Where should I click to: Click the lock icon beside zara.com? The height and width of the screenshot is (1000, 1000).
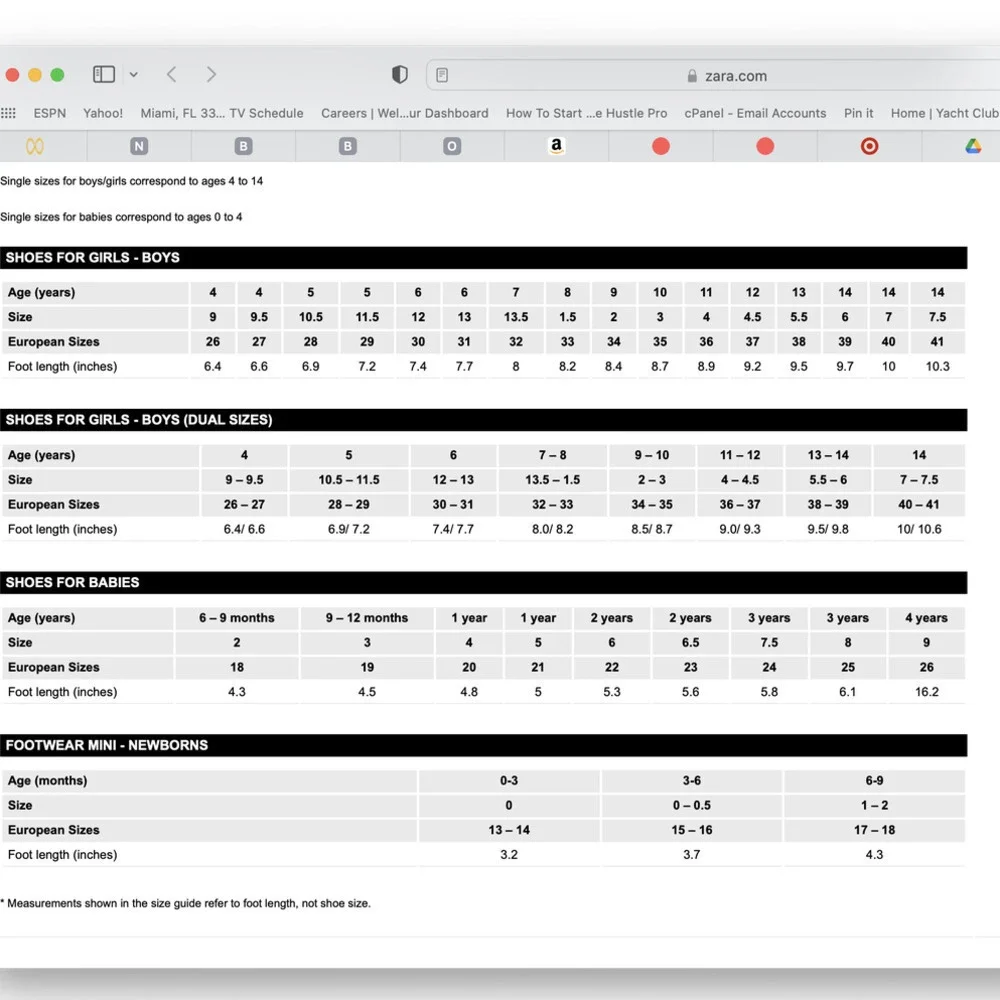pos(692,76)
